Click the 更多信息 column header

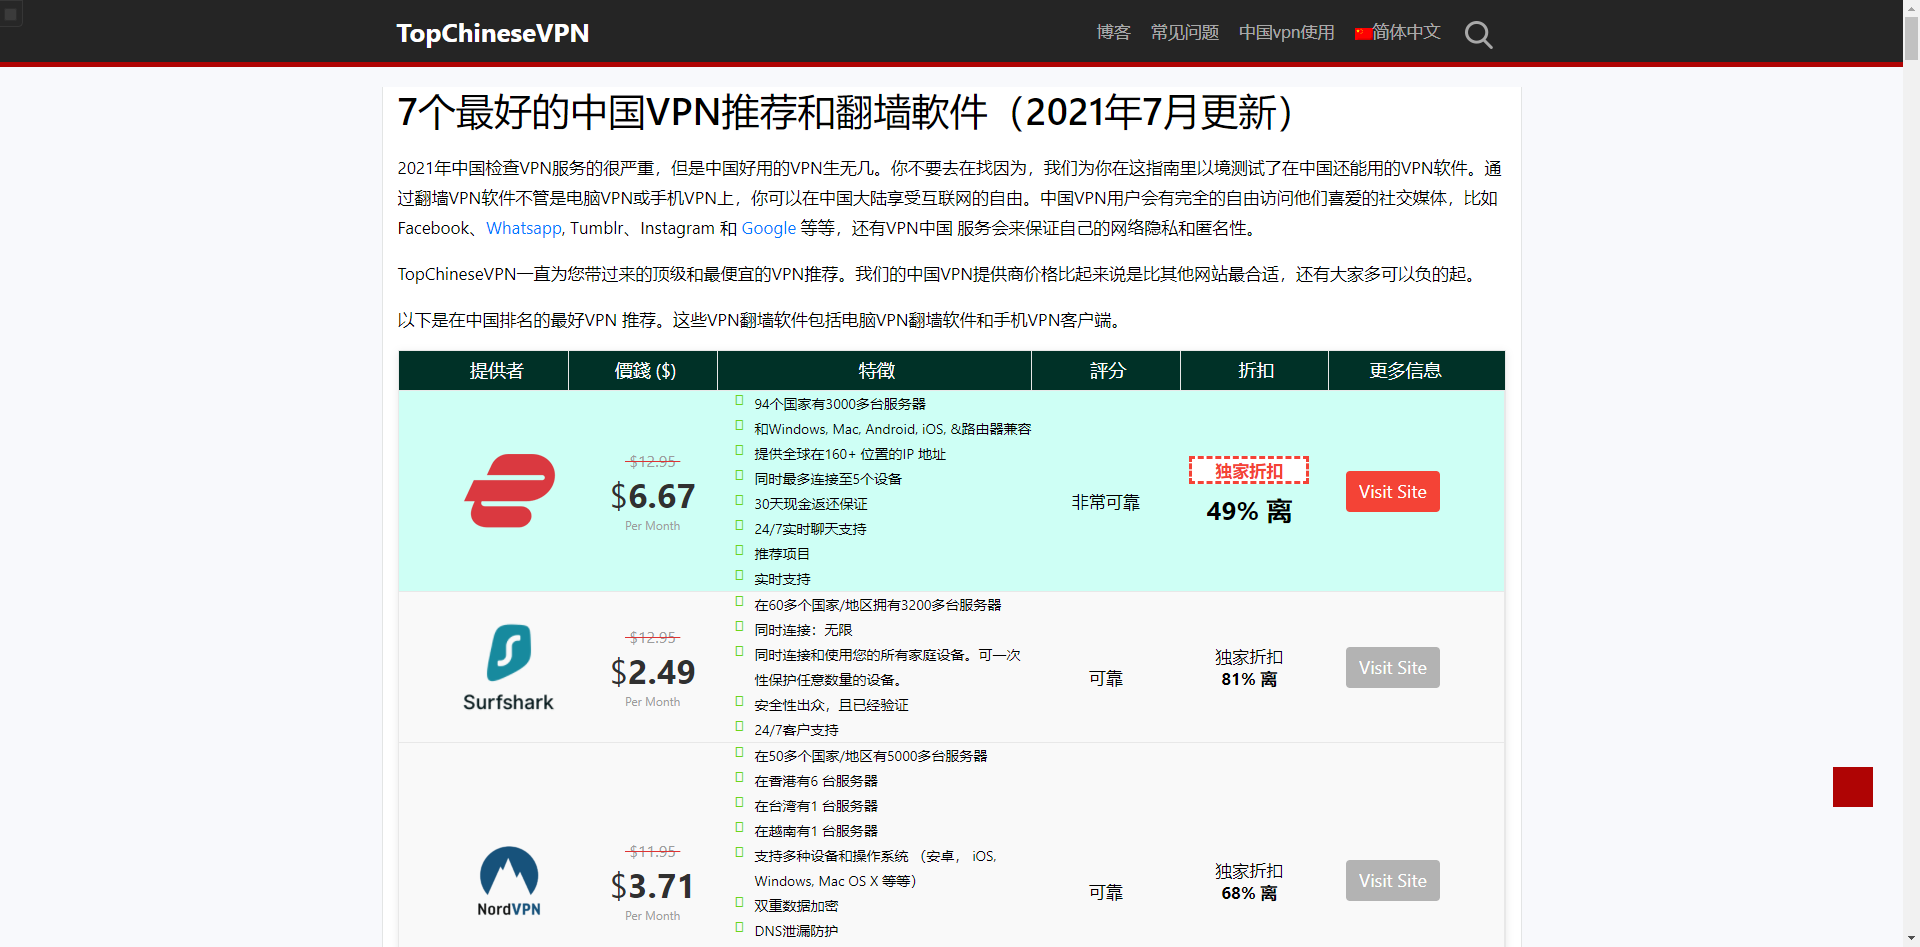1405,371
